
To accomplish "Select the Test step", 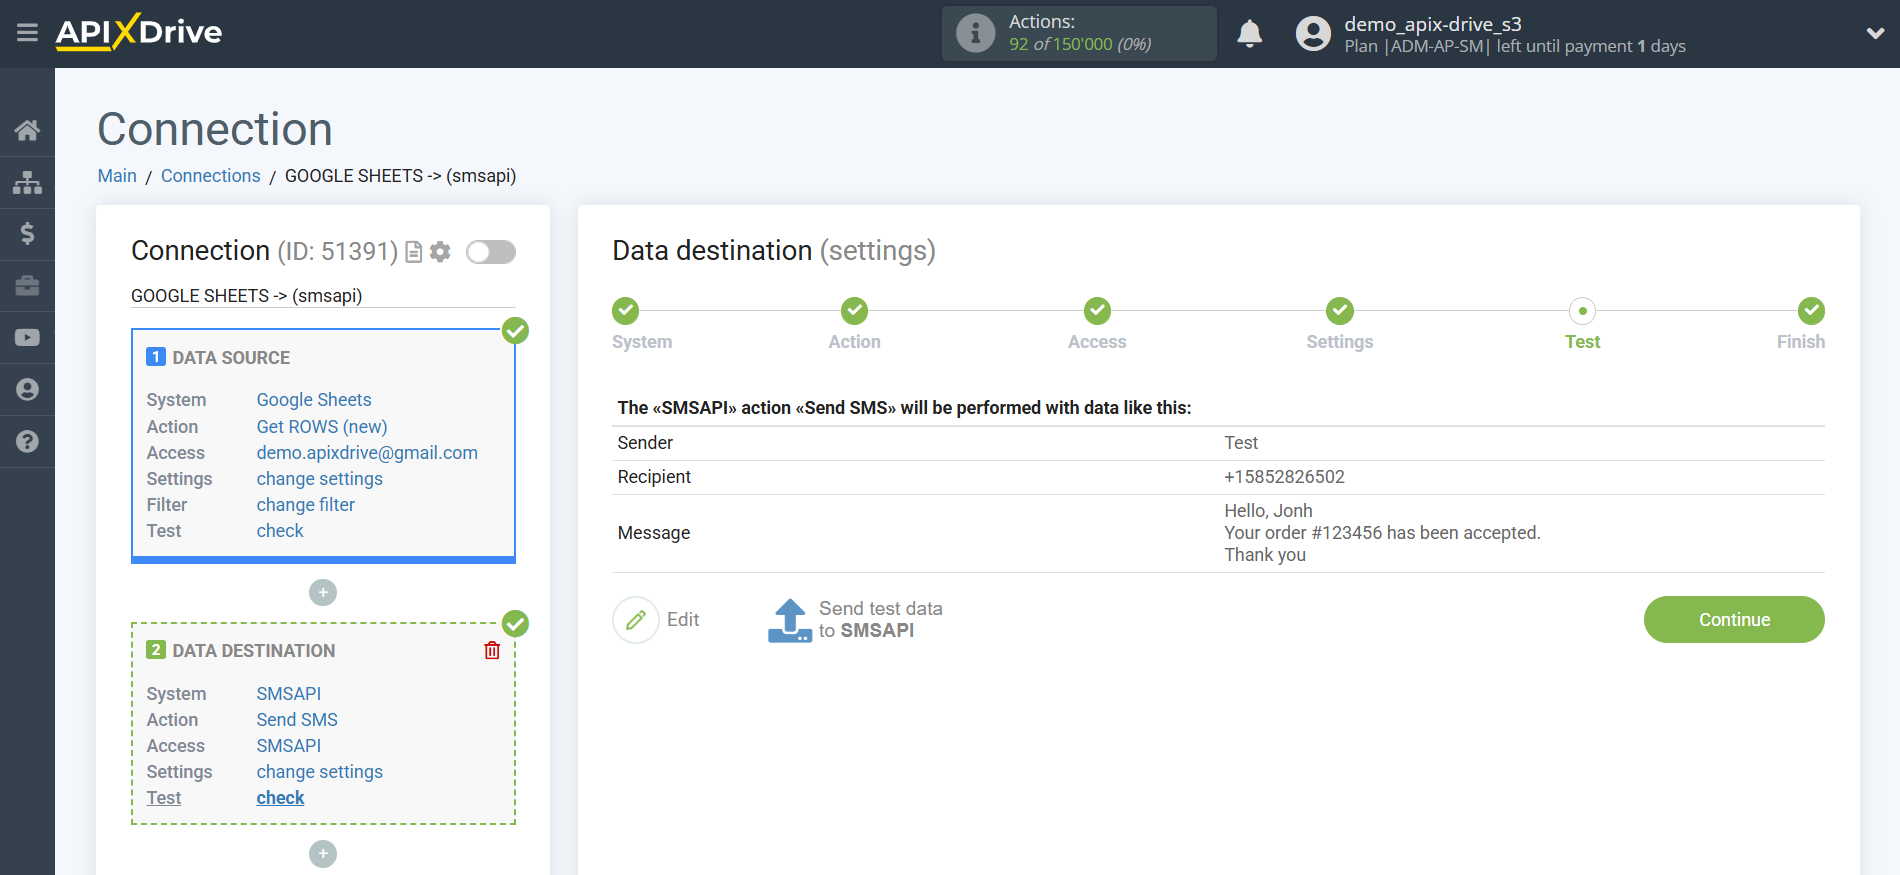I will (x=1582, y=311).
